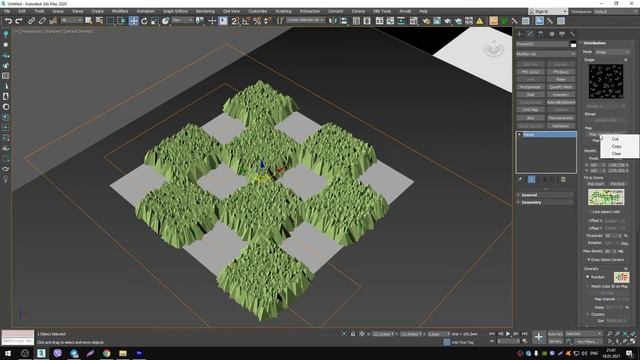This screenshot has width=640, height=360.
Task: Choose Cut from the context menu
Action: (x=615, y=139)
